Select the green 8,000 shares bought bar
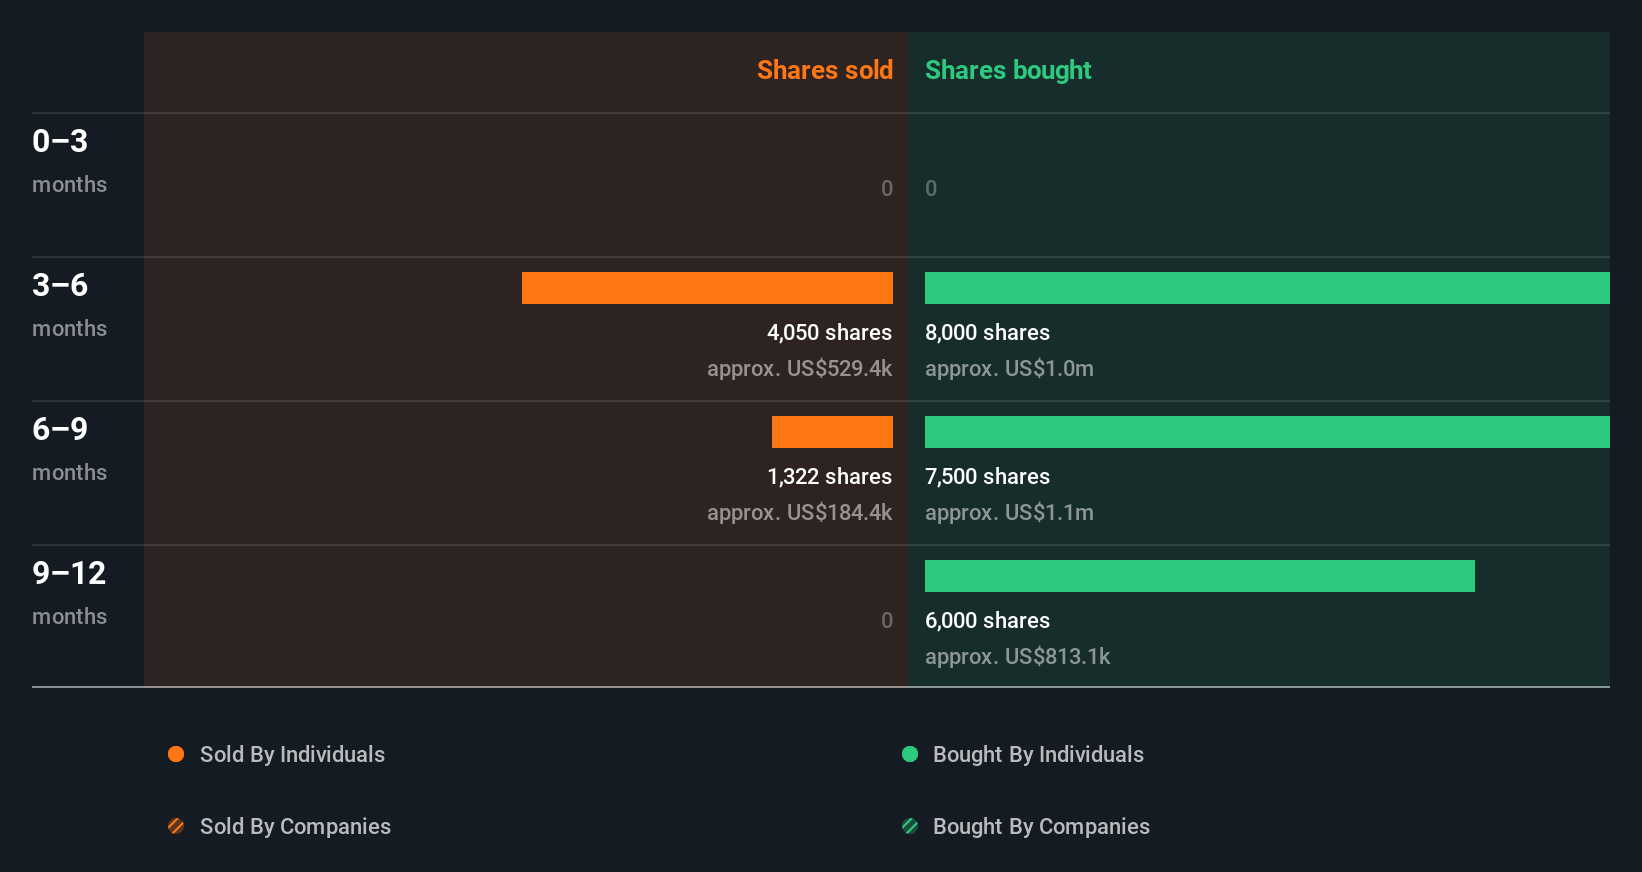 click(x=1267, y=288)
